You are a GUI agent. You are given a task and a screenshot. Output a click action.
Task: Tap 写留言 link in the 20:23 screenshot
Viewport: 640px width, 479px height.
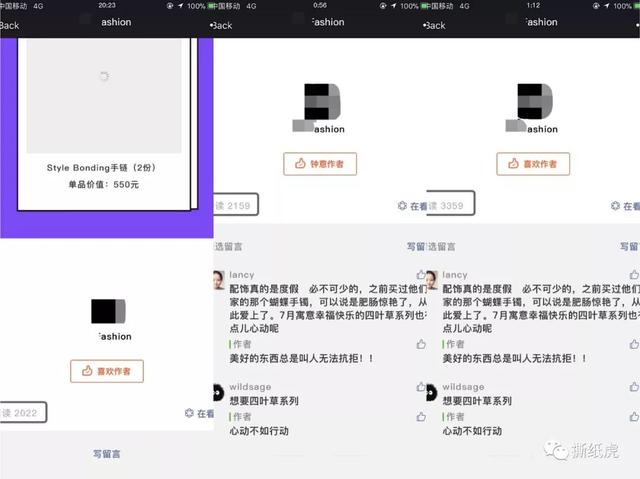(107, 454)
